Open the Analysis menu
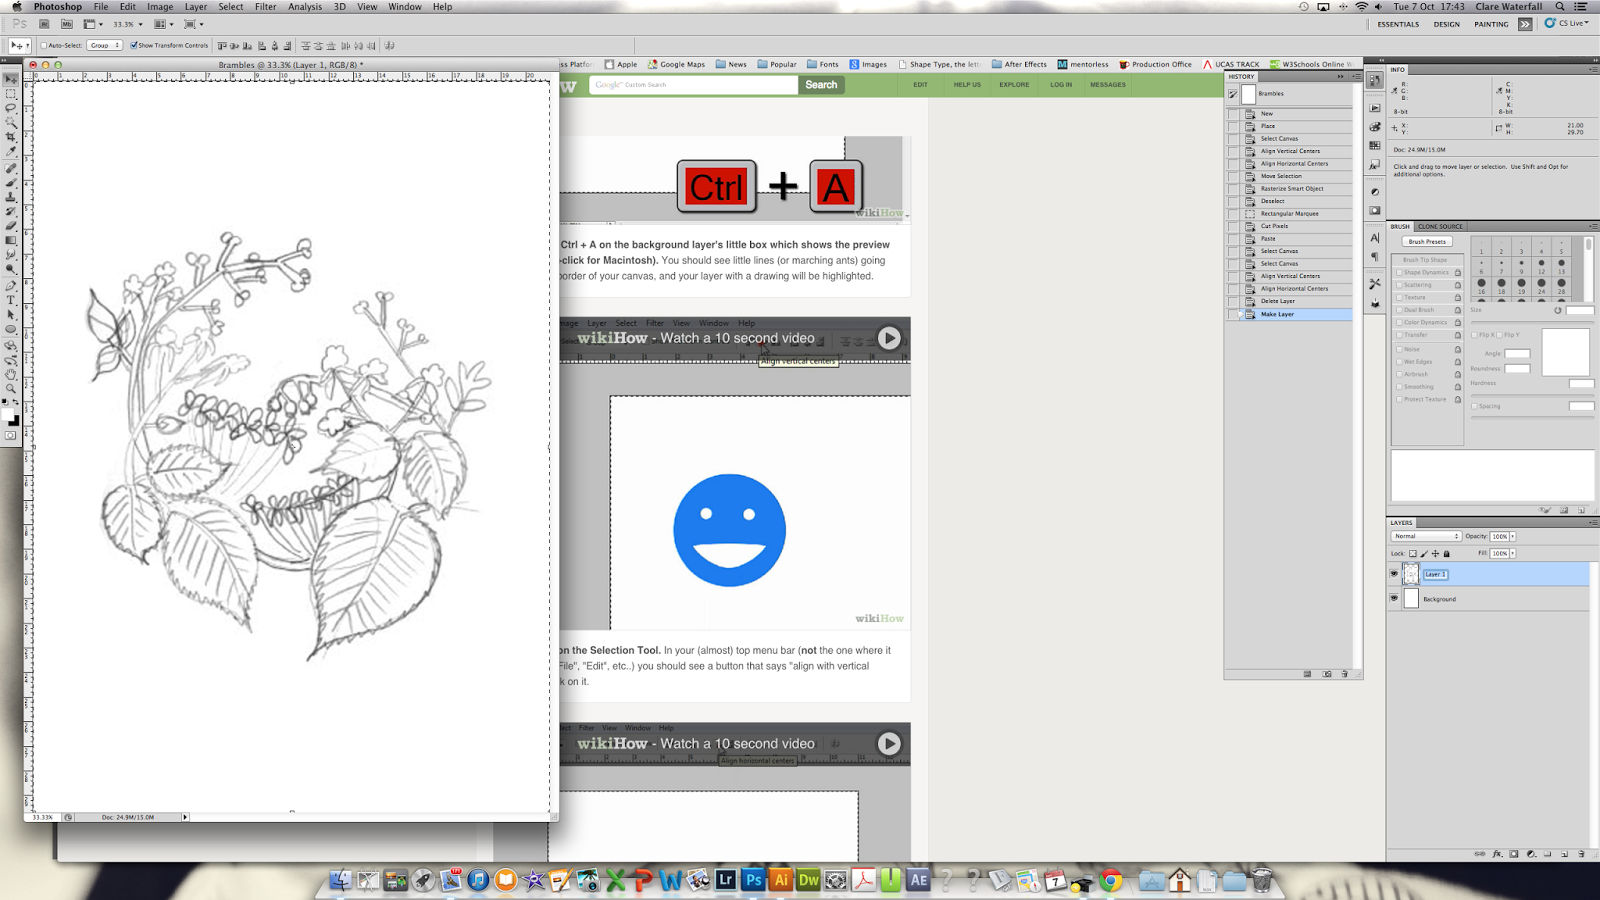 [305, 7]
